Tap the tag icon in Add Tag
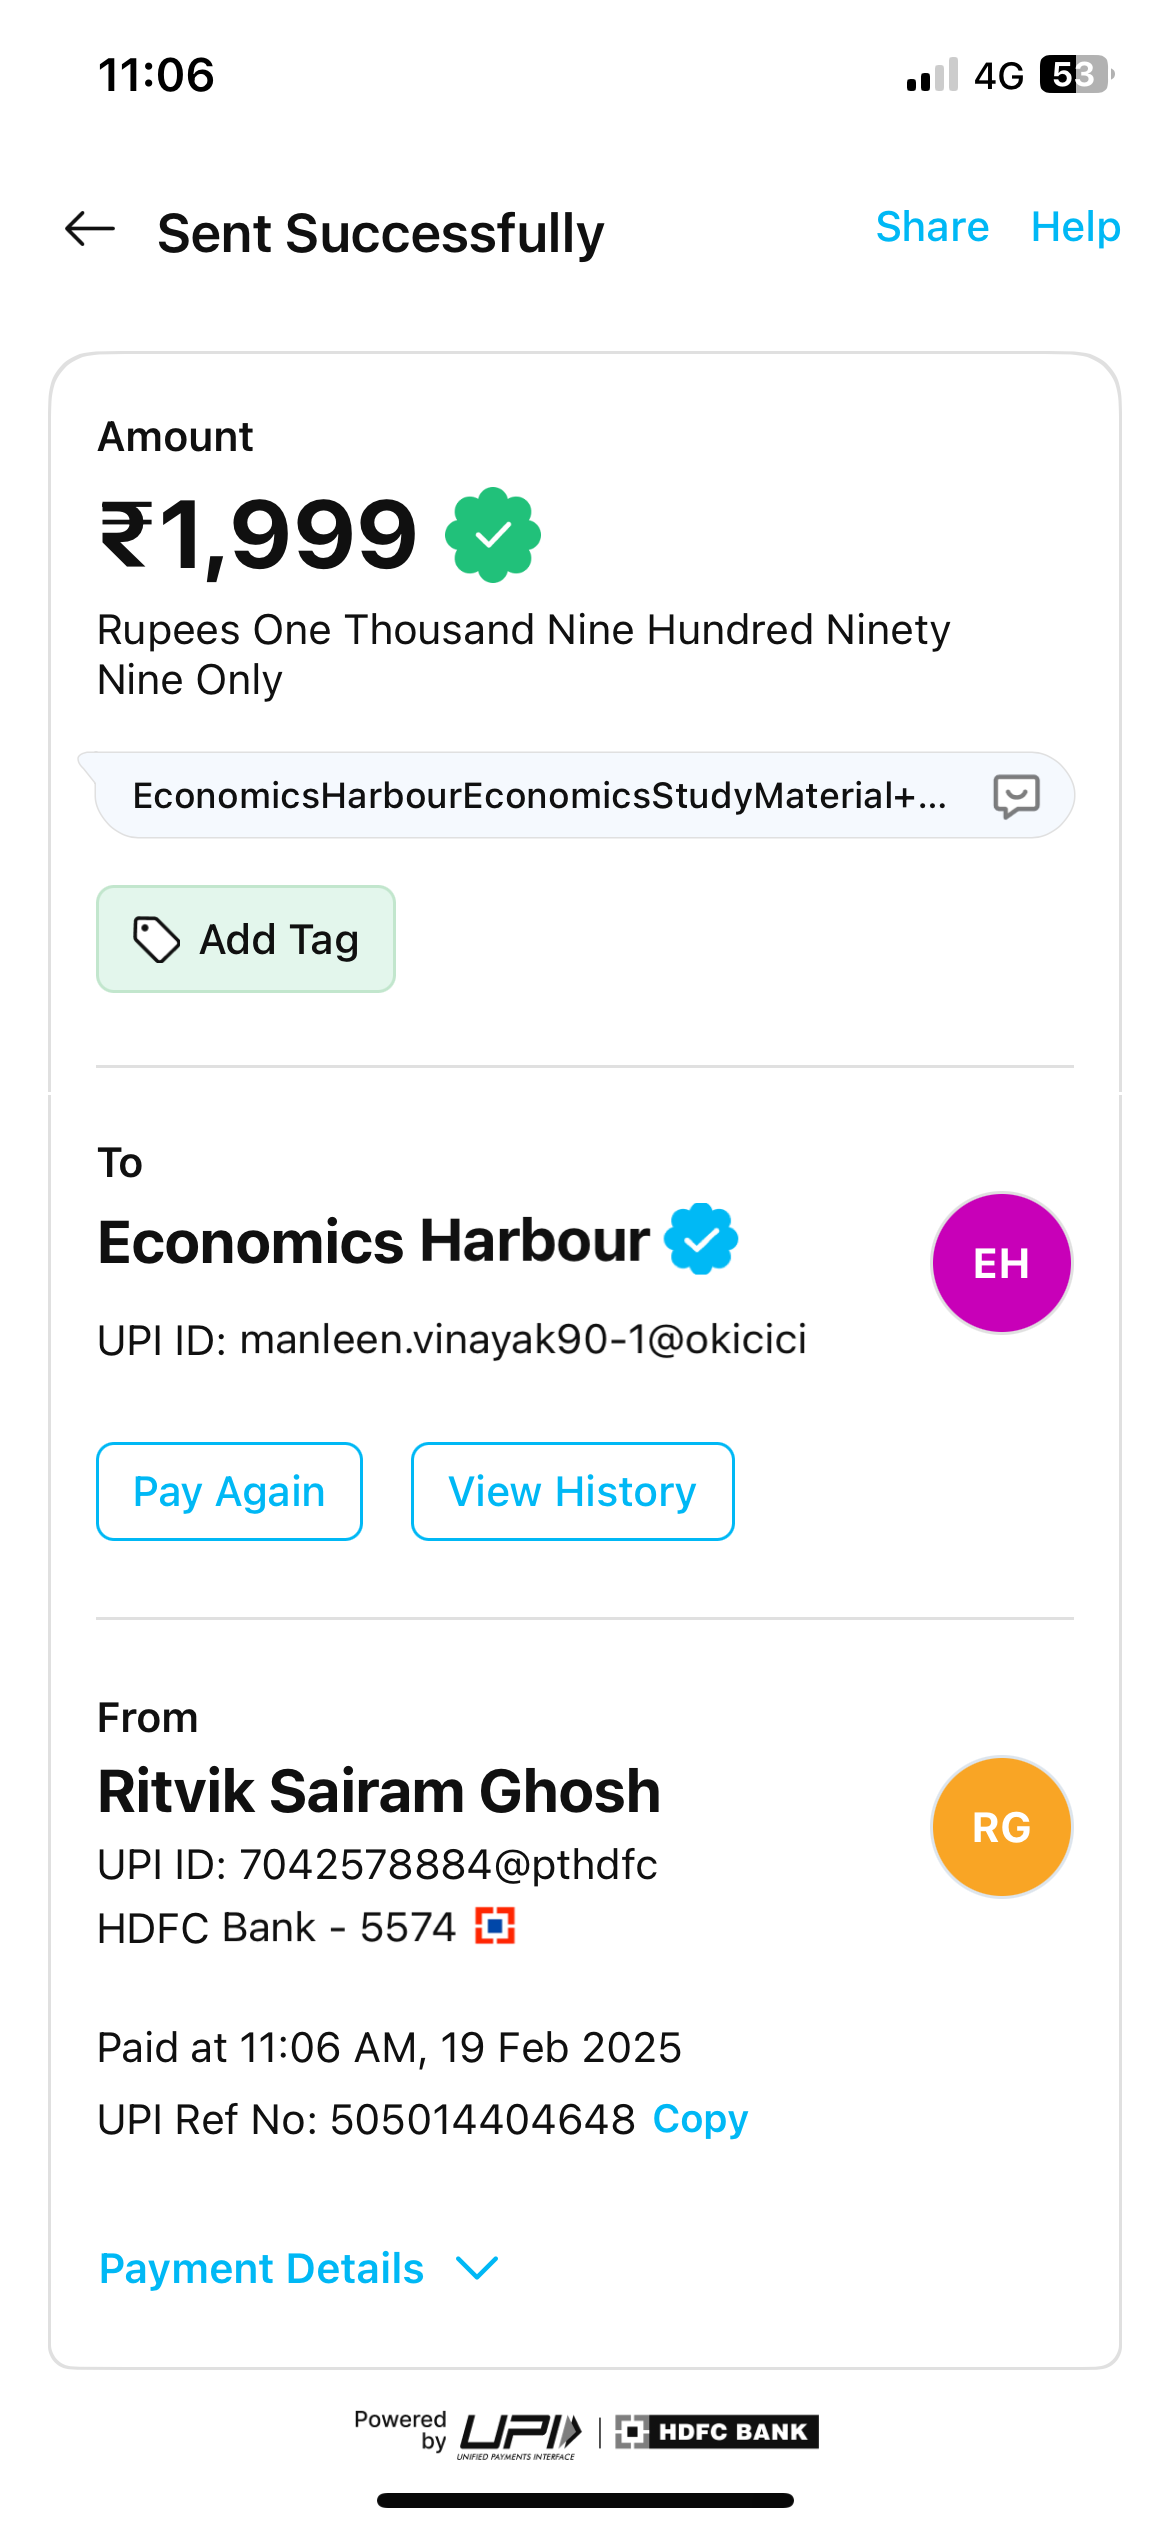Viewport: 1170px width, 2532px height. point(157,940)
